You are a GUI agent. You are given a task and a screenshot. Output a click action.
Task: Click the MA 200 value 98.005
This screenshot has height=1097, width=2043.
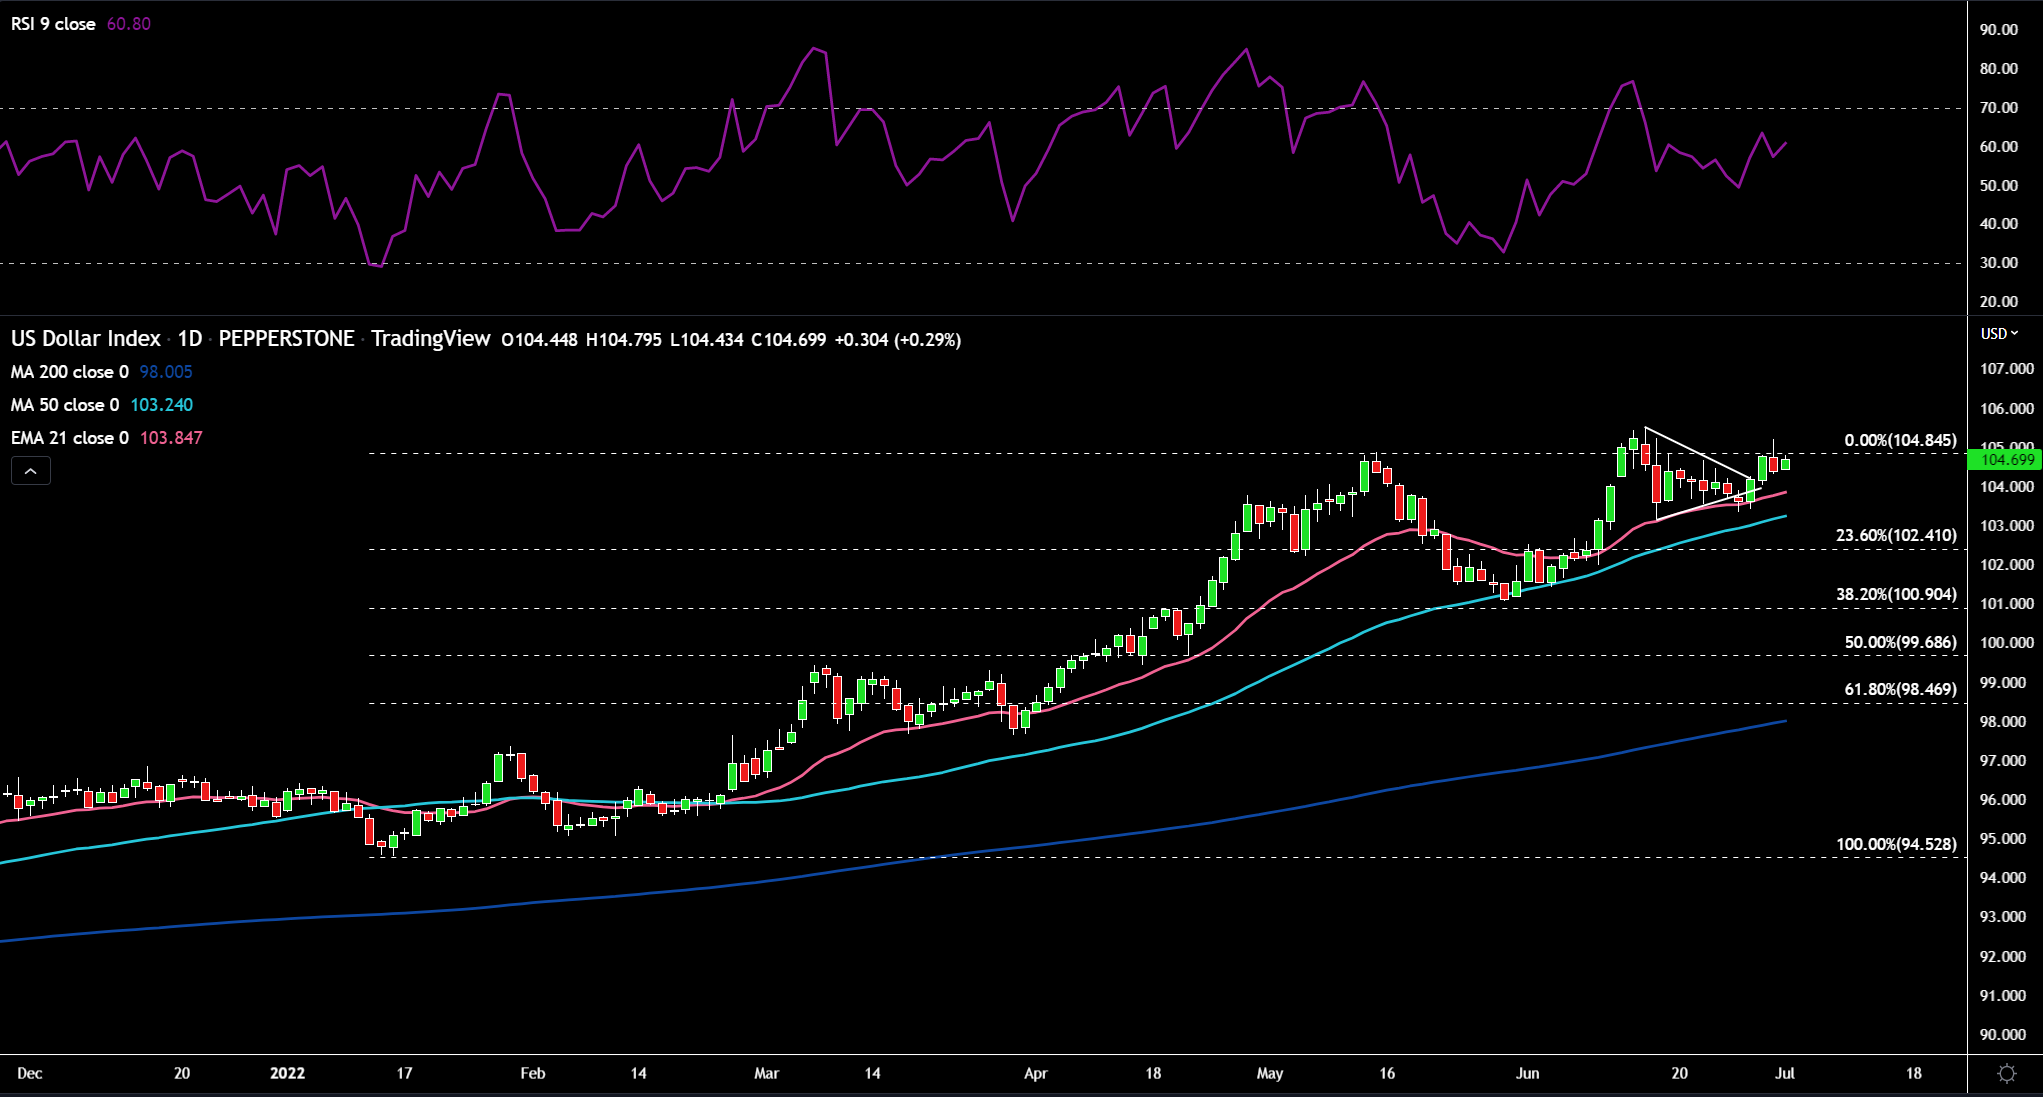pyautogui.click(x=166, y=372)
